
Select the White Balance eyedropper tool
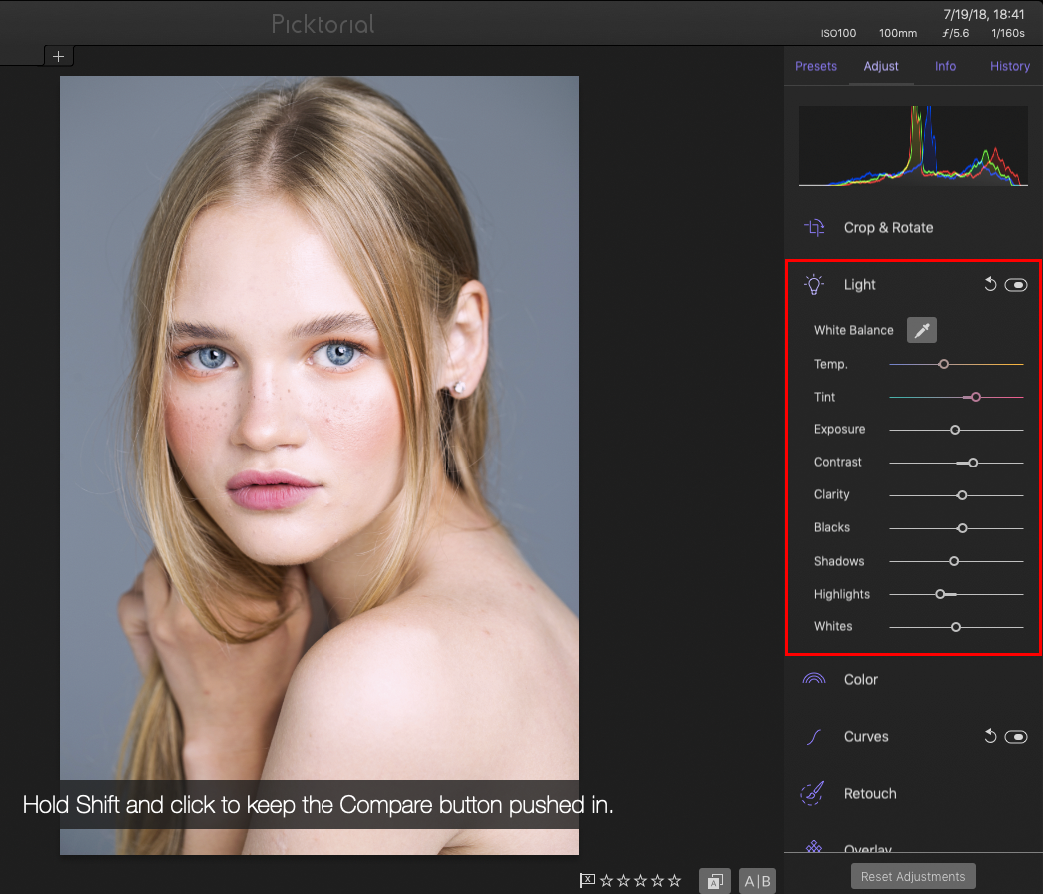pos(921,330)
